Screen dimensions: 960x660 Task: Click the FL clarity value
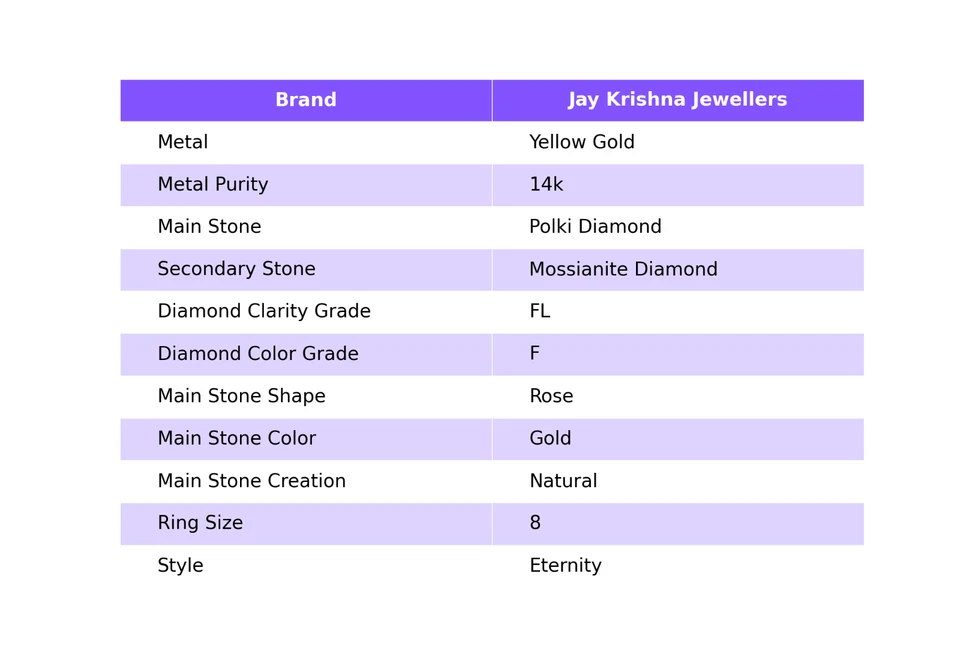coord(539,311)
